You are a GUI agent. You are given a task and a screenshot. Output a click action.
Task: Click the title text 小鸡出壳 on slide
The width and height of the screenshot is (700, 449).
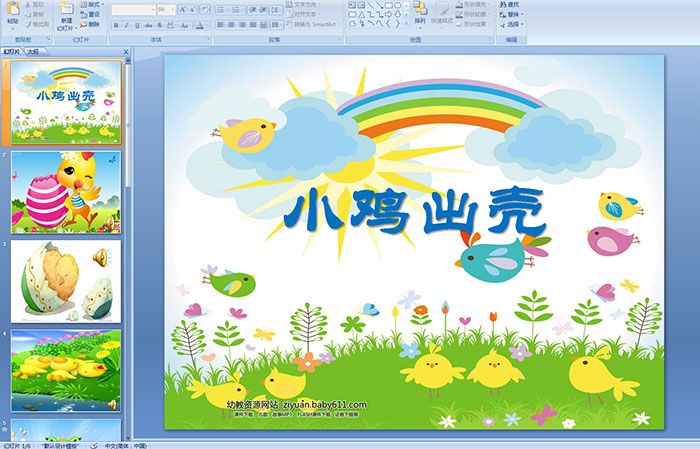pos(415,211)
